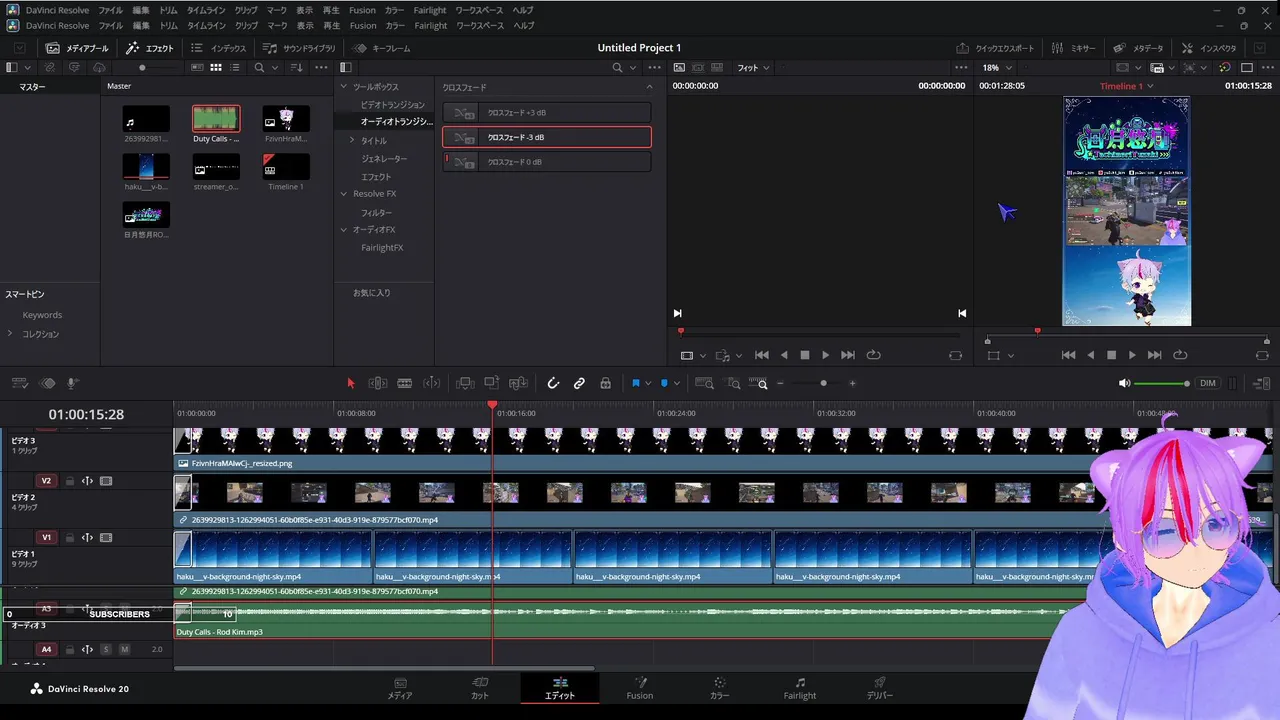The image size is (1280, 720).
Task: Switch media pool to thumbnail view
Action: (215, 67)
